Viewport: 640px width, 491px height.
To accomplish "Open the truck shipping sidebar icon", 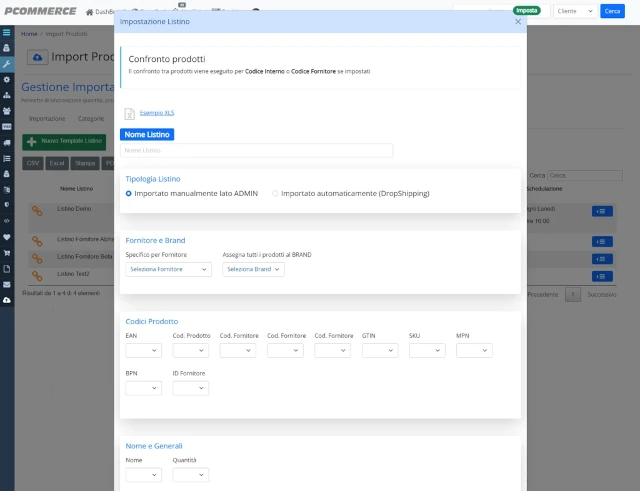I will [7, 142].
